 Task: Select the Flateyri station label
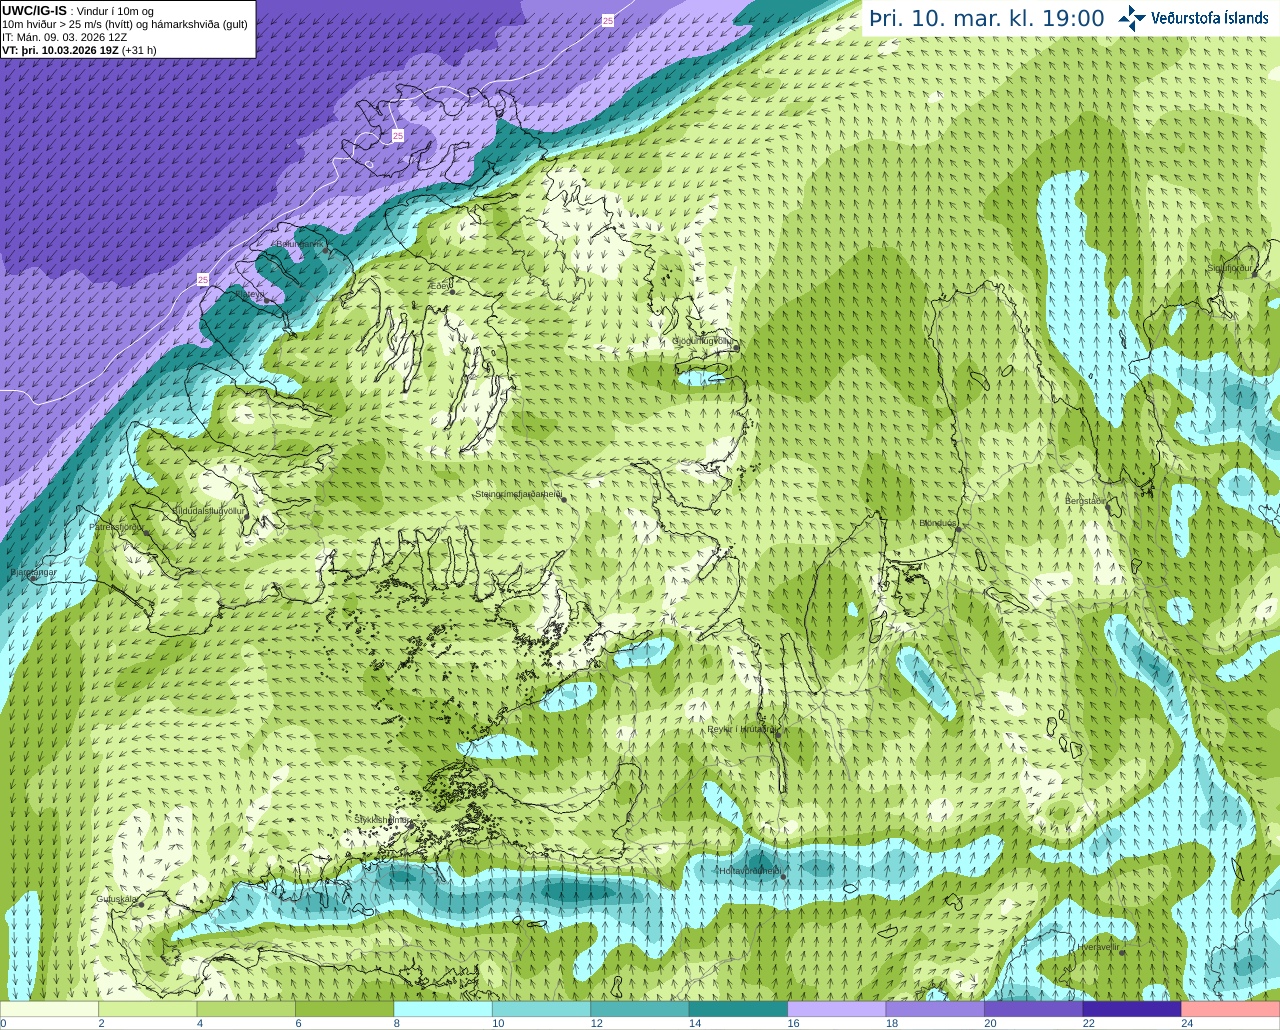250,295
